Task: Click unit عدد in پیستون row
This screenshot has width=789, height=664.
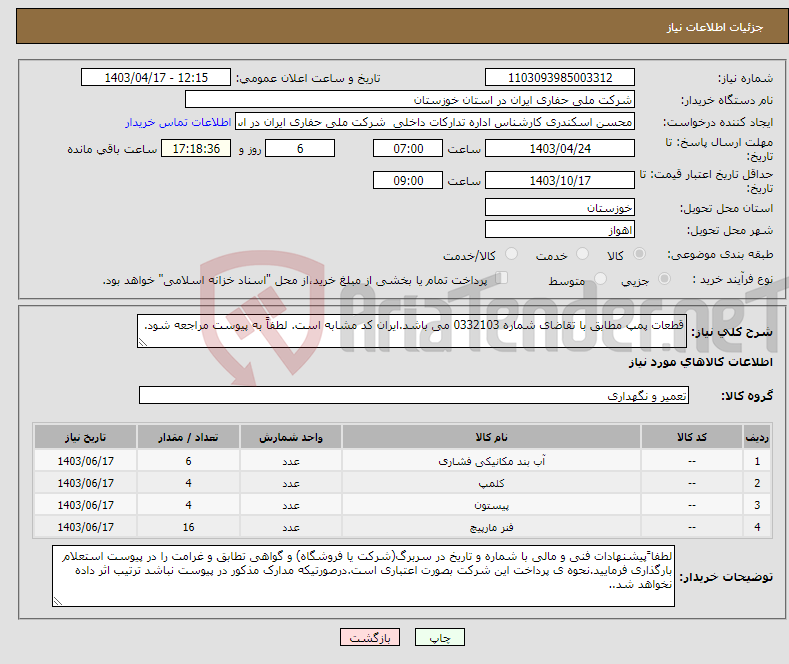Action: (291, 505)
